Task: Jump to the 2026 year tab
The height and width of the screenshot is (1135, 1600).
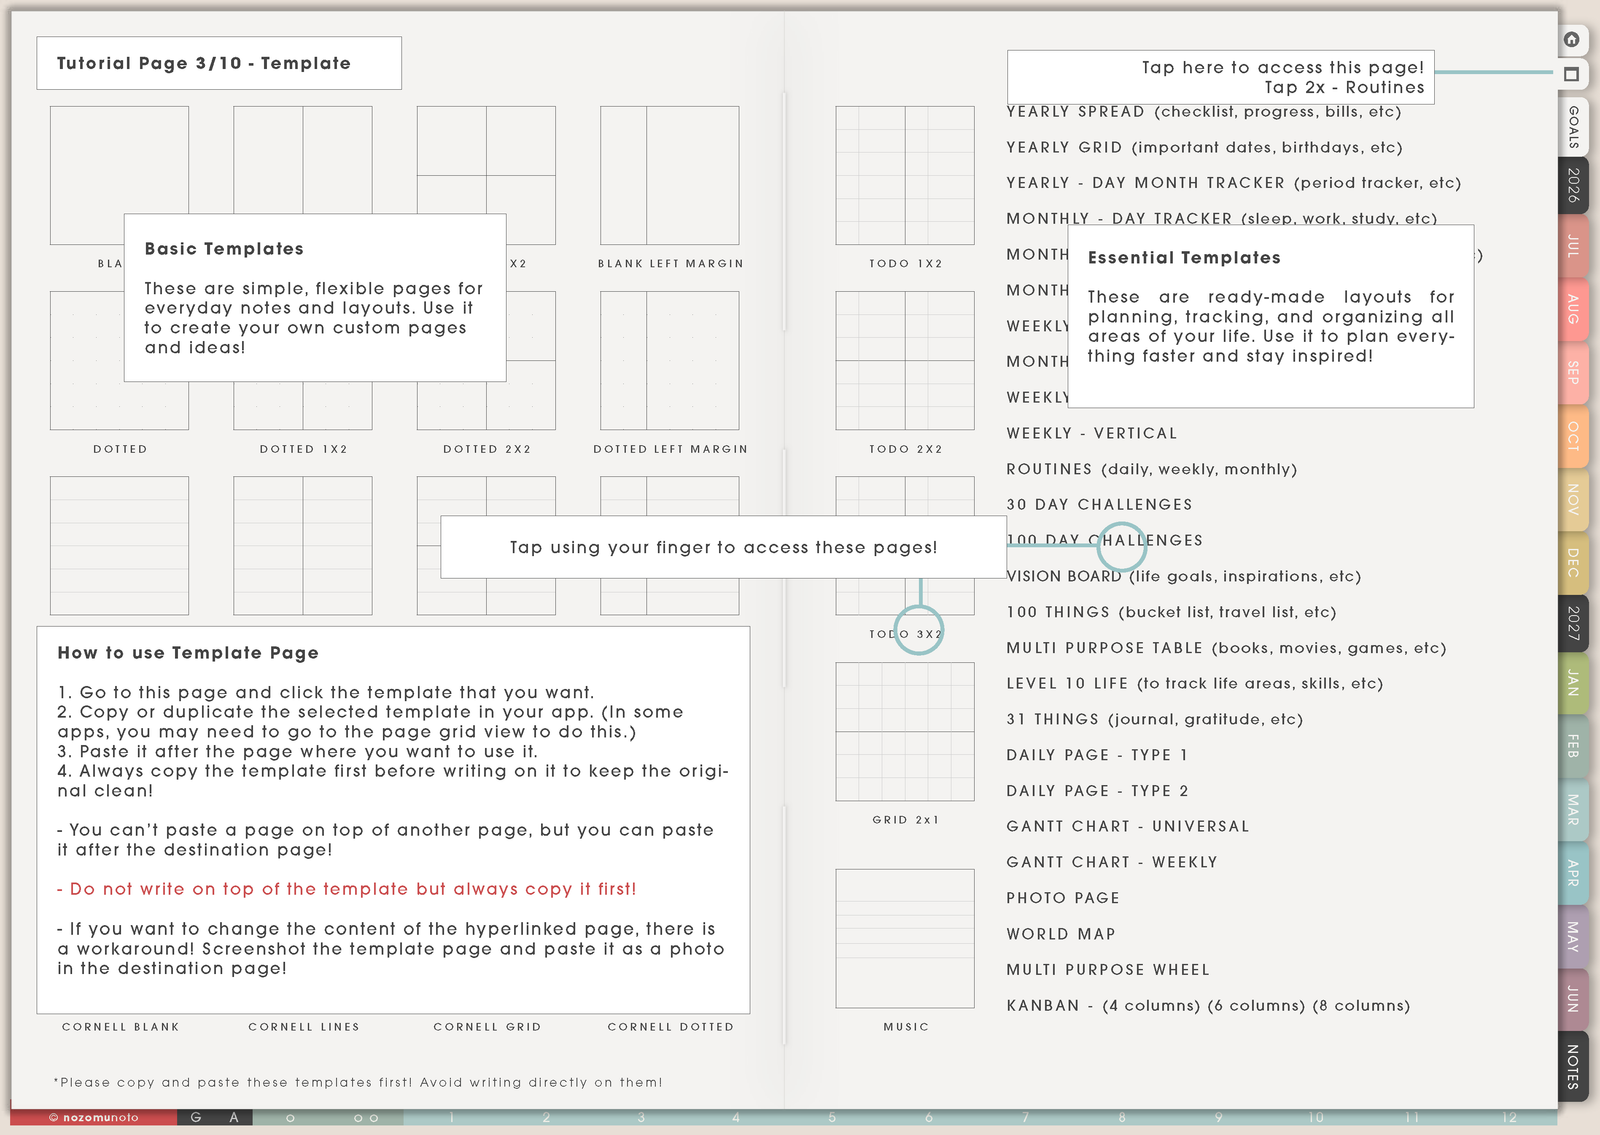Action: coord(1573,185)
